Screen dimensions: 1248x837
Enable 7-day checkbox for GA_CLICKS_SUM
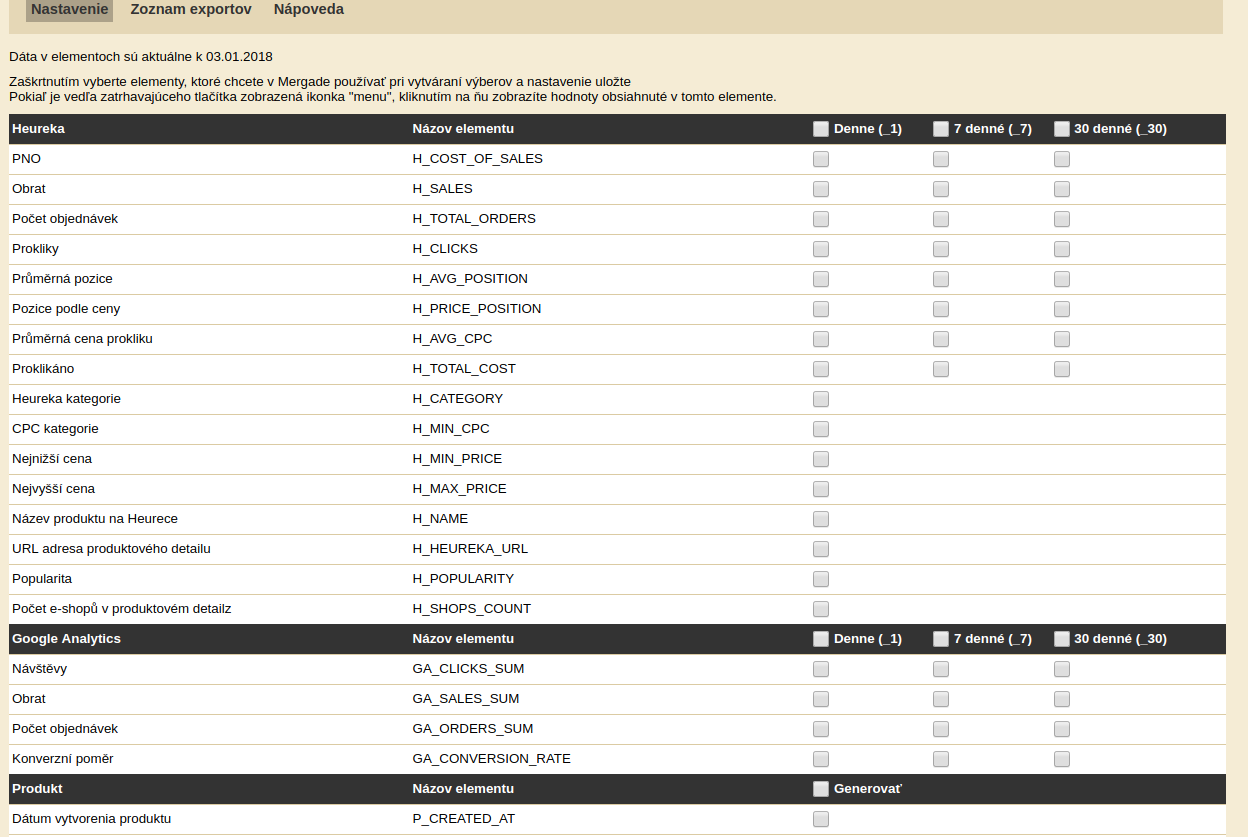tap(941, 669)
